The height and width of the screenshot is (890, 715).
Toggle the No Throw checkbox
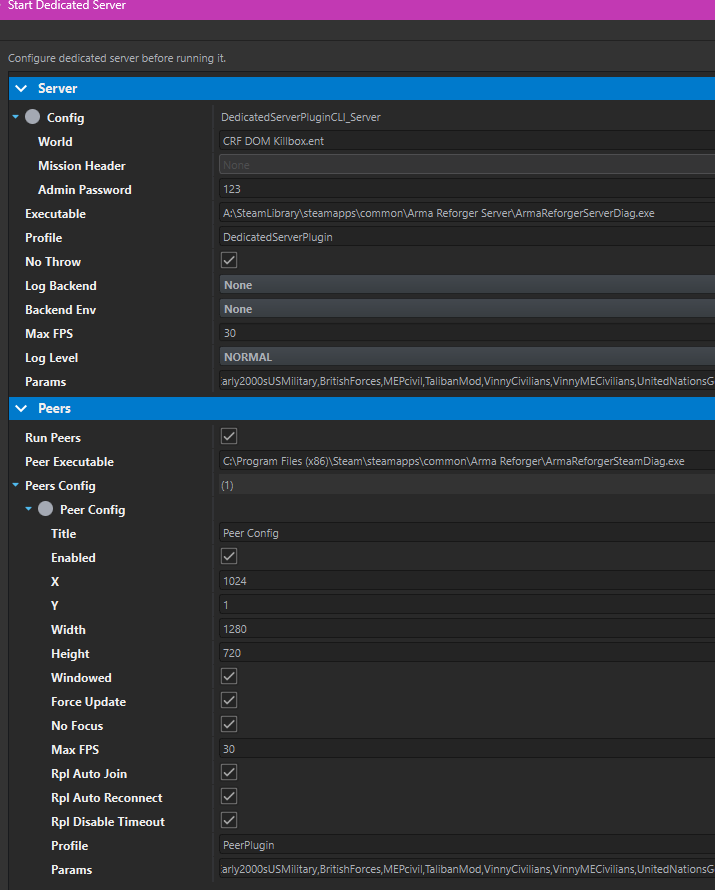coord(229,261)
